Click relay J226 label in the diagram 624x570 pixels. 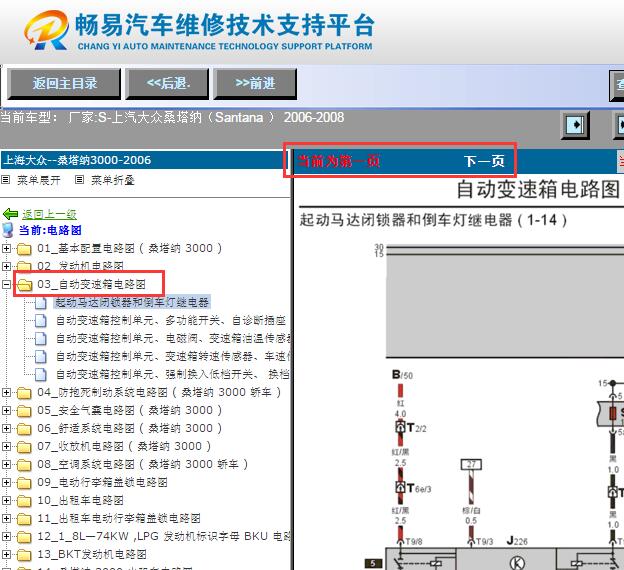(517, 541)
